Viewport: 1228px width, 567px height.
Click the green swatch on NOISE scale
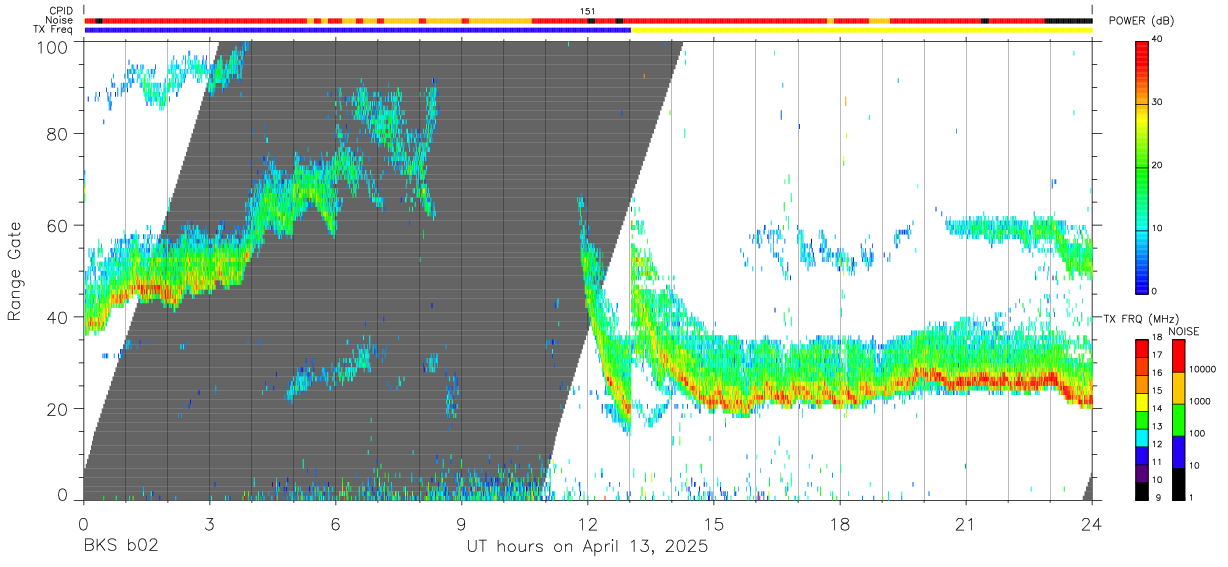pyautogui.click(x=1178, y=419)
